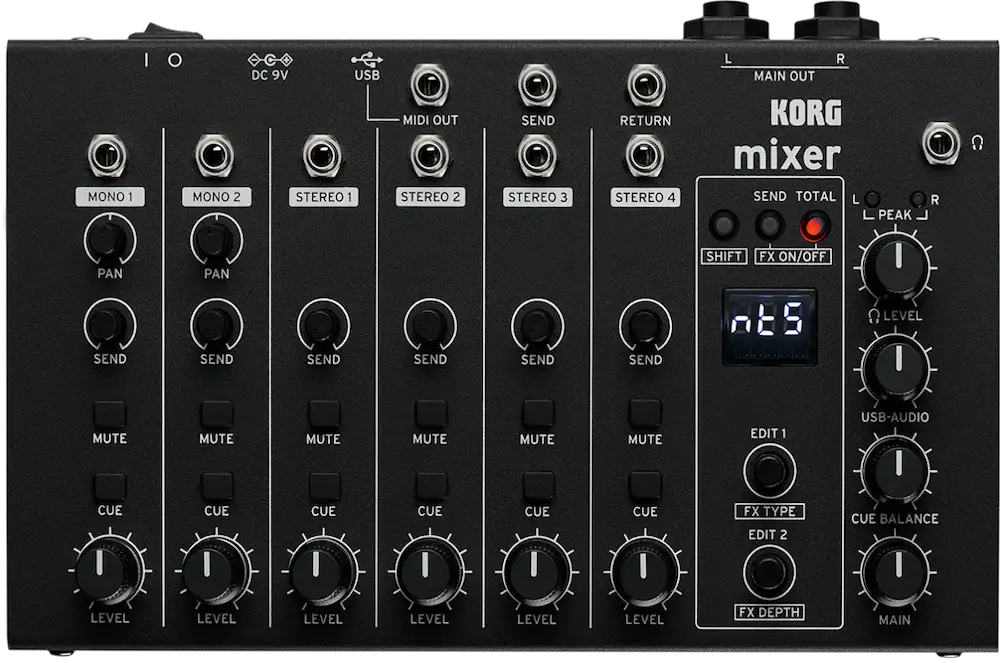
Task: Click the MONO 2 input jack
Action: point(215,156)
